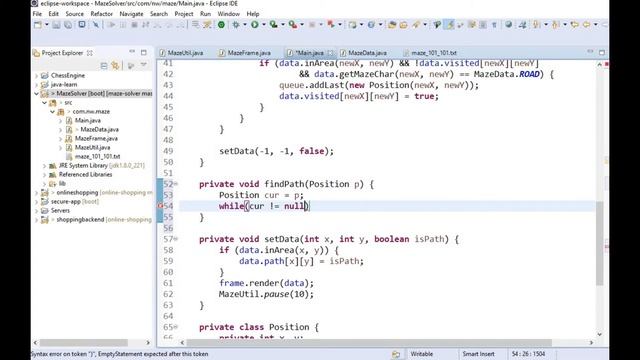Open the Window menu
The width and height of the screenshot is (640, 360).
coord(229,14)
